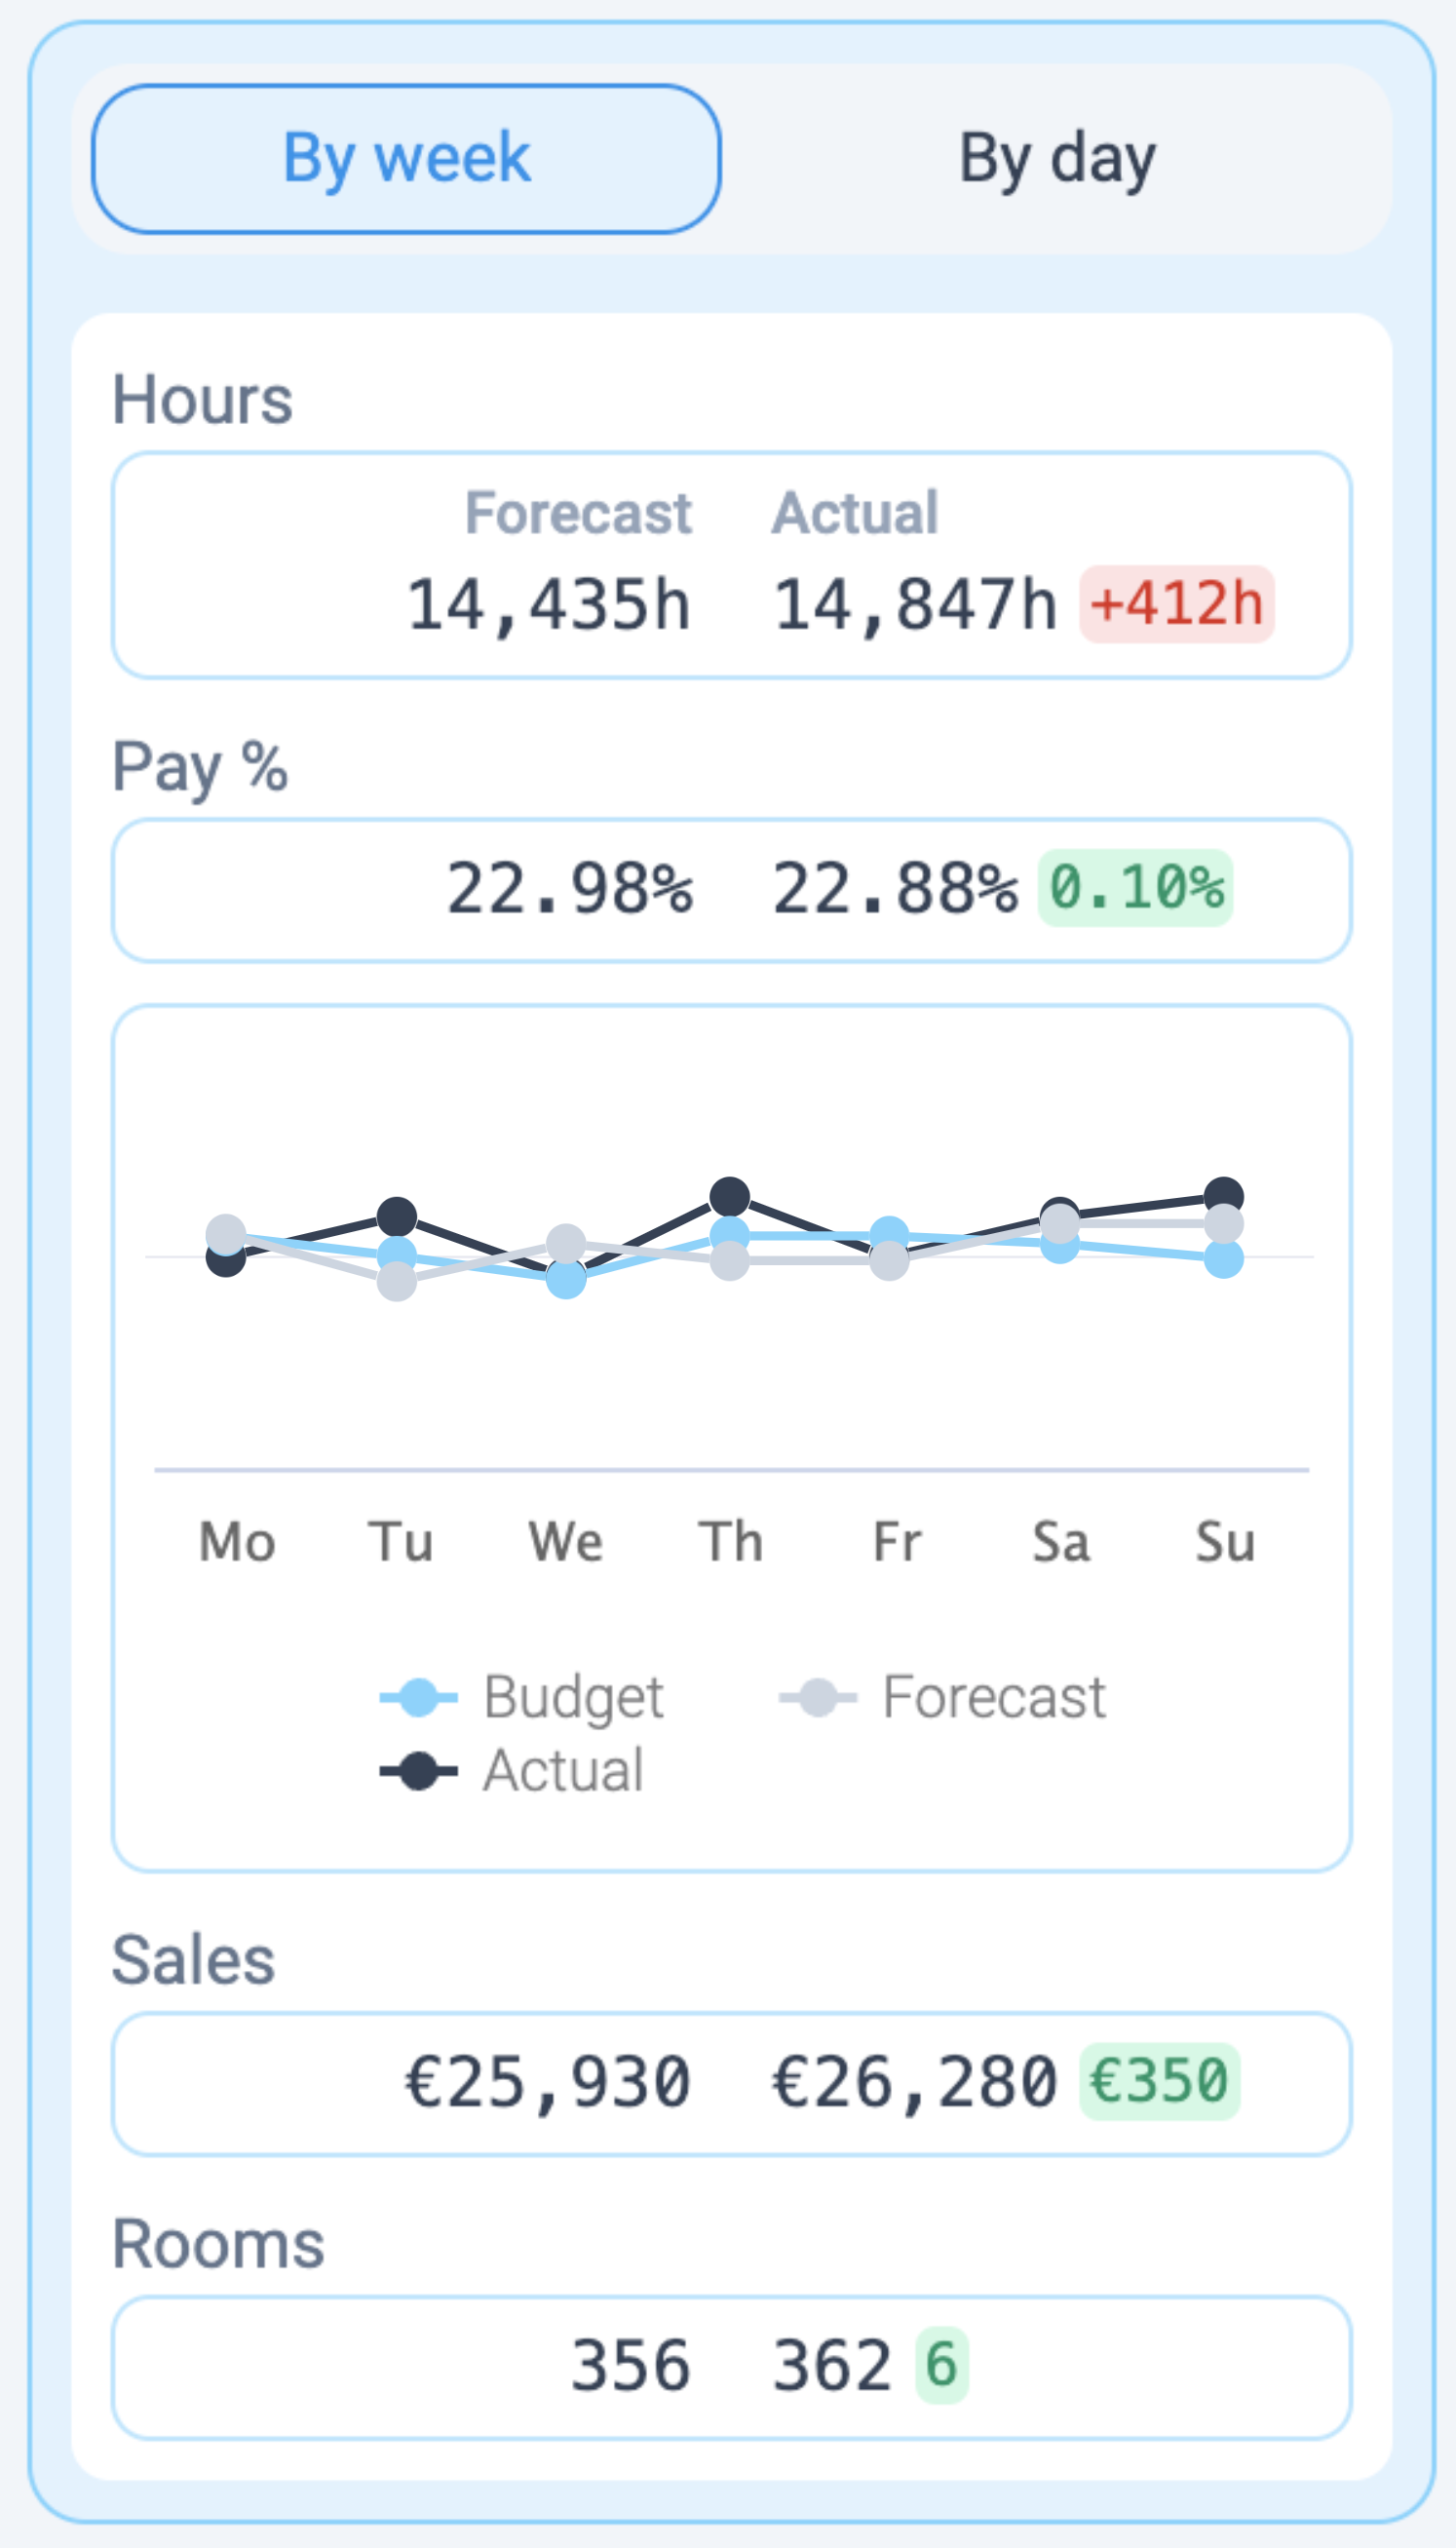Image resolution: width=1456 pixels, height=2548 pixels.
Task: Toggle the Actual legend series
Action: click(512, 1770)
